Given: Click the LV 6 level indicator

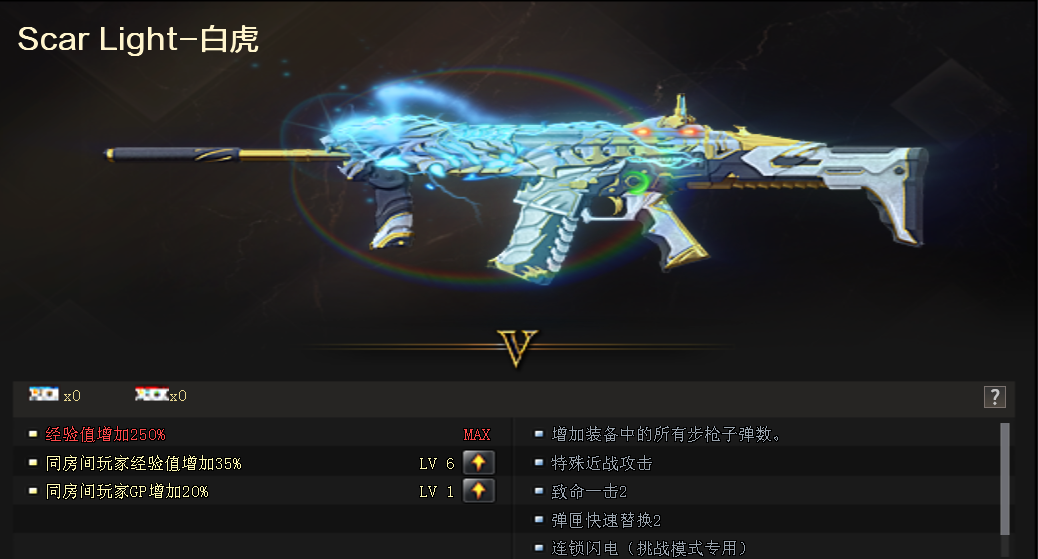Looking at the screenshot, I should click(x=437, y=464).
